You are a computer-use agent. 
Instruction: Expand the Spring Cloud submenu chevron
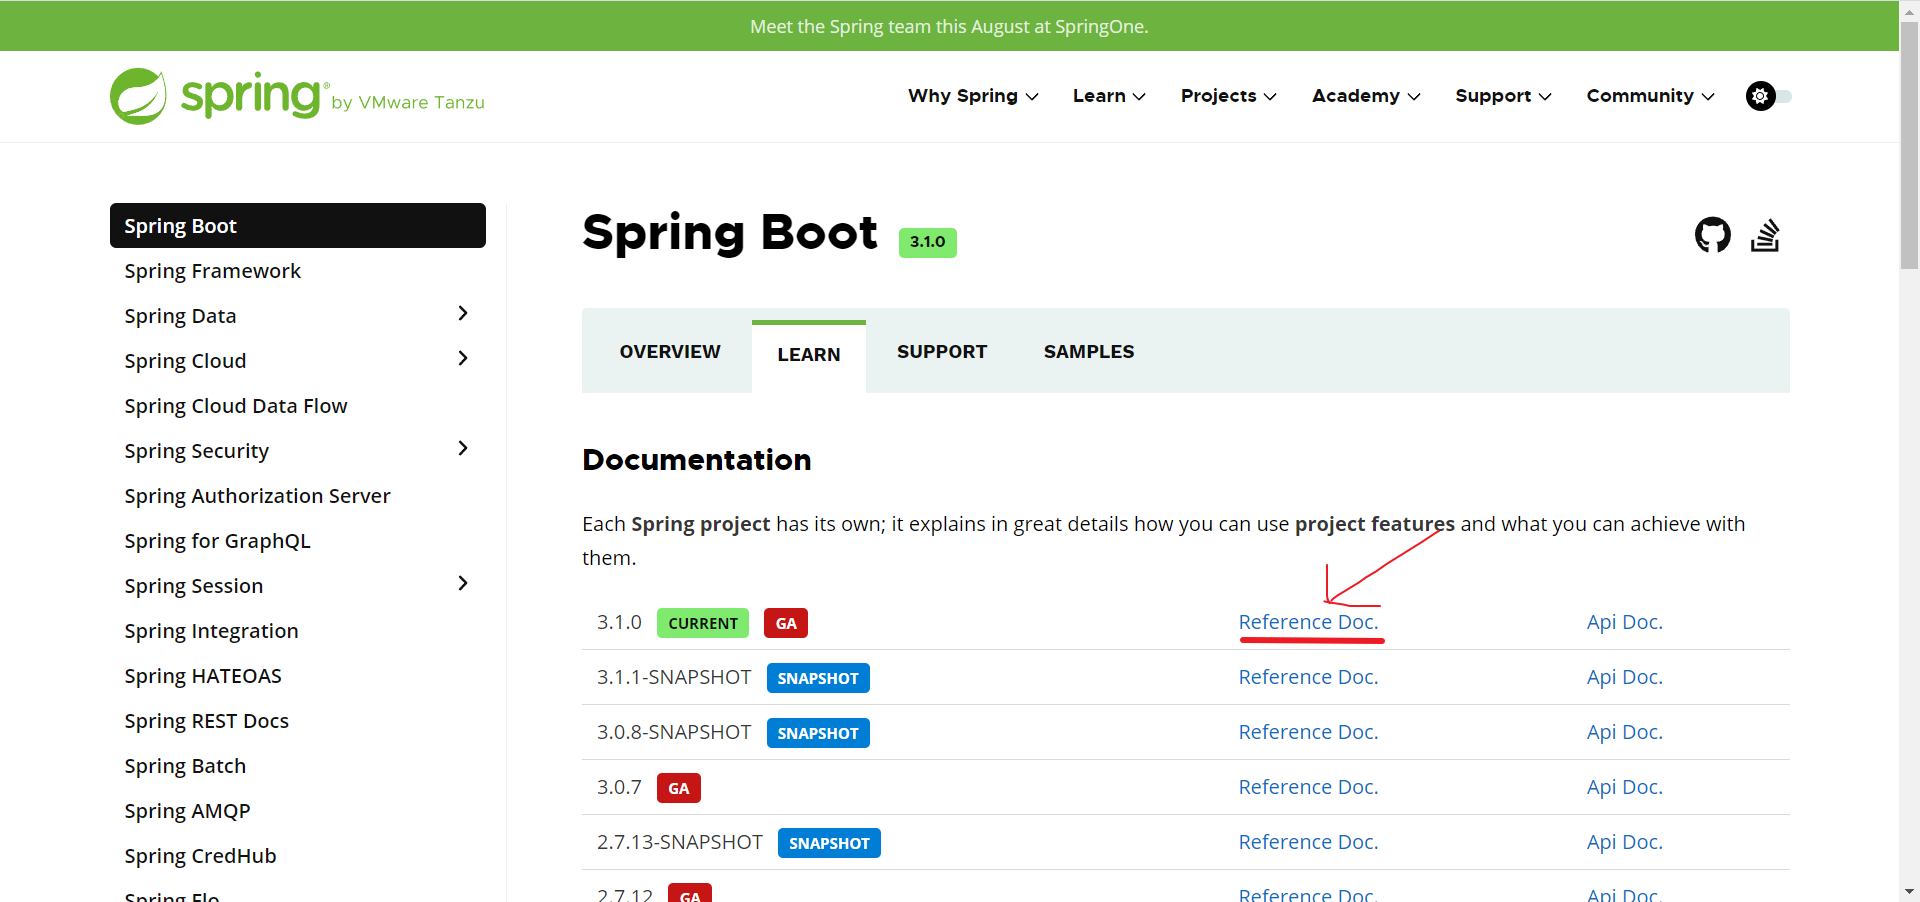pos(462,359)
